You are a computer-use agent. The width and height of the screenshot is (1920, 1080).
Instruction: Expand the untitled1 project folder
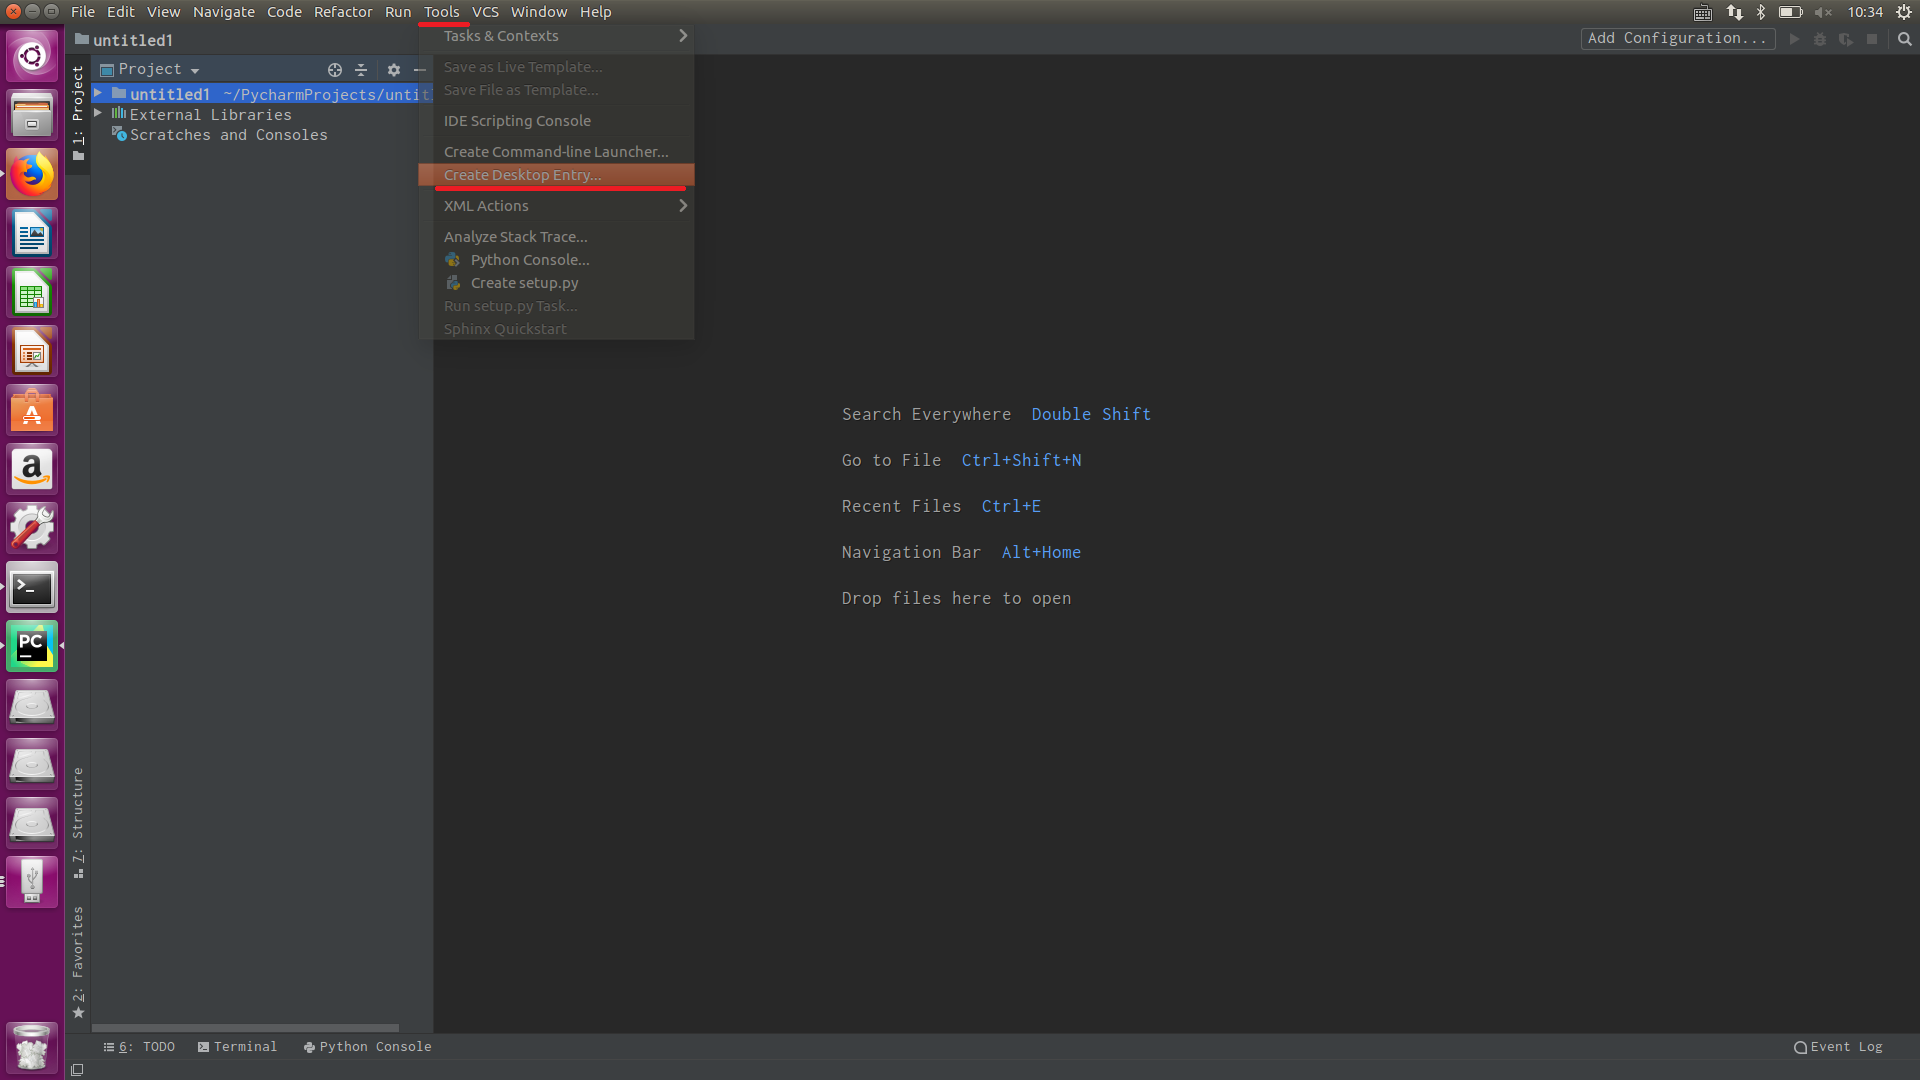98,93
